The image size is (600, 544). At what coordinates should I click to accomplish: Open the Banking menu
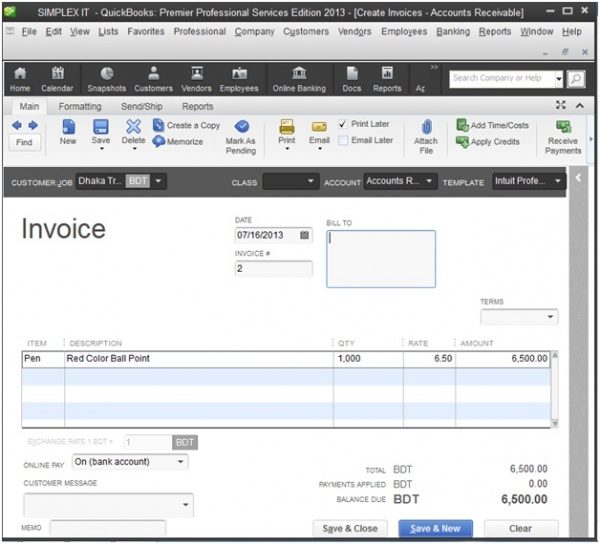click(x=453, y=31)
